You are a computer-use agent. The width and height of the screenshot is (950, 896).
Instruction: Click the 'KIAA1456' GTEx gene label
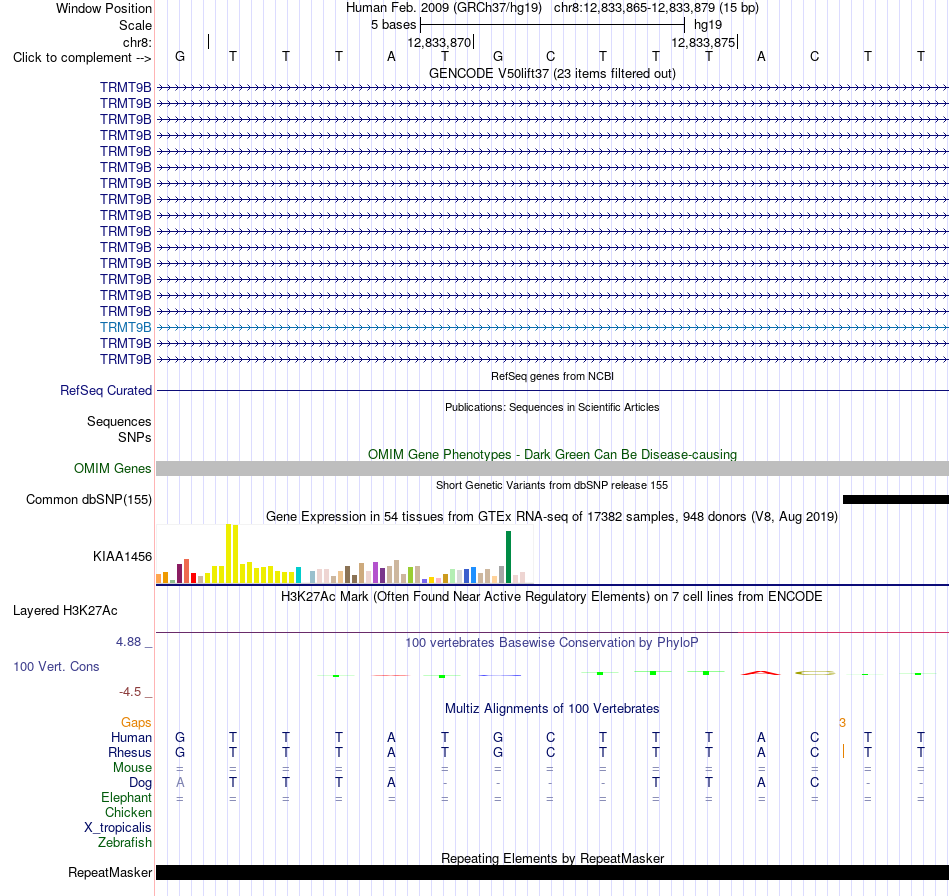point(122,556)
